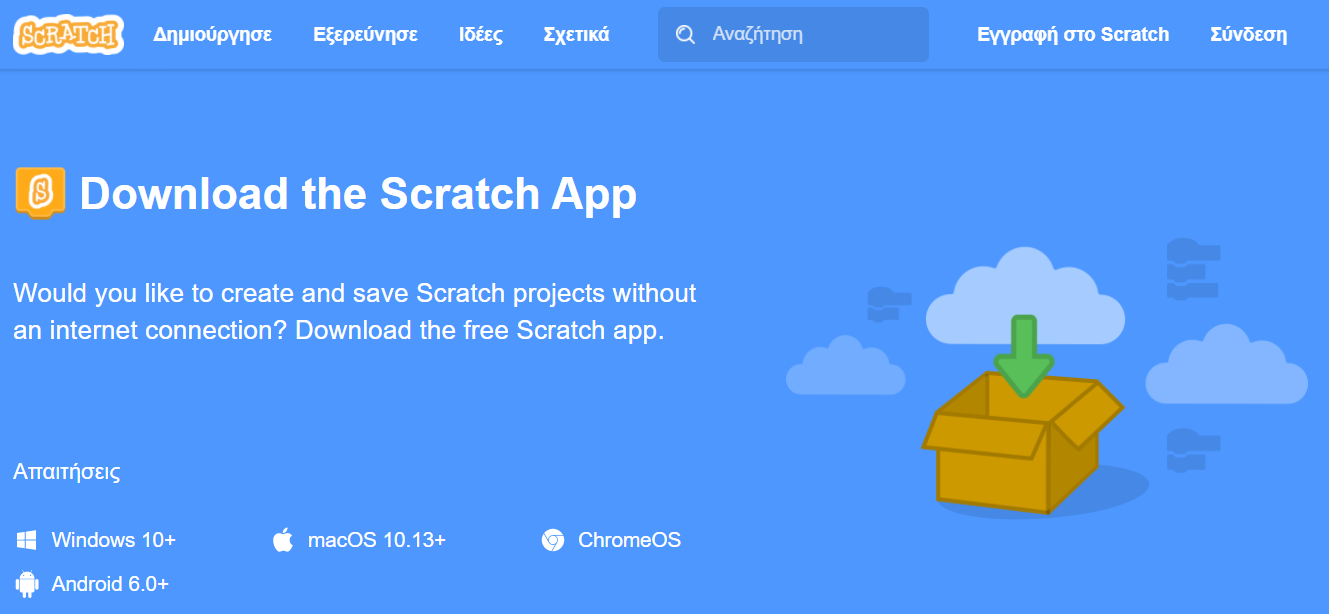Click the 'macOS 10.13+' text
The width and height of the screenshot is (1329, 614).
[377, 540]
